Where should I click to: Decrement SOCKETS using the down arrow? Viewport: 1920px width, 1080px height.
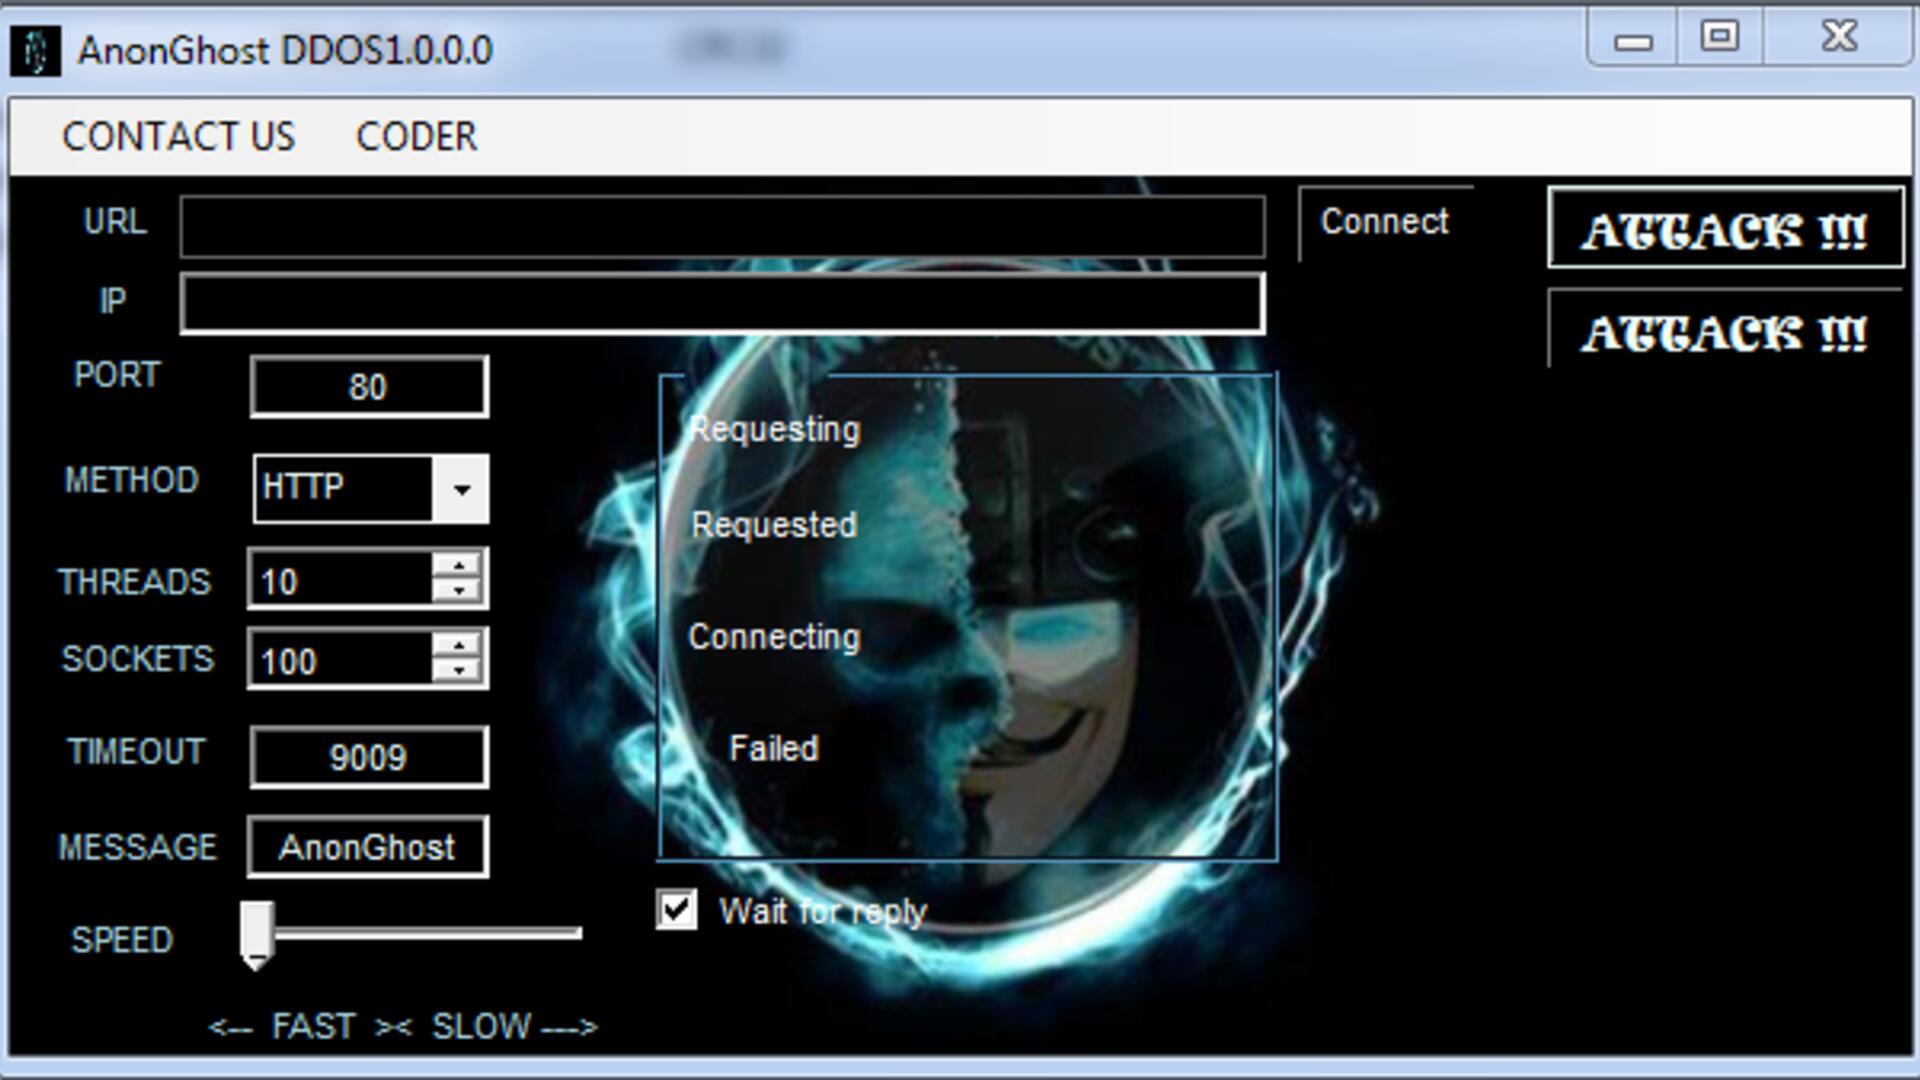pos(458,670)
